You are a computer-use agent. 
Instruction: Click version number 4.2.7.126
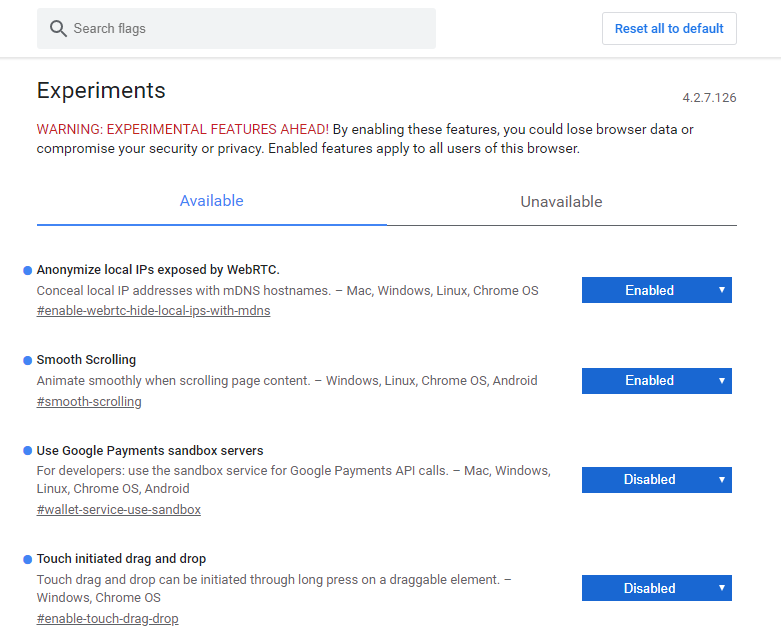(709, 98)
